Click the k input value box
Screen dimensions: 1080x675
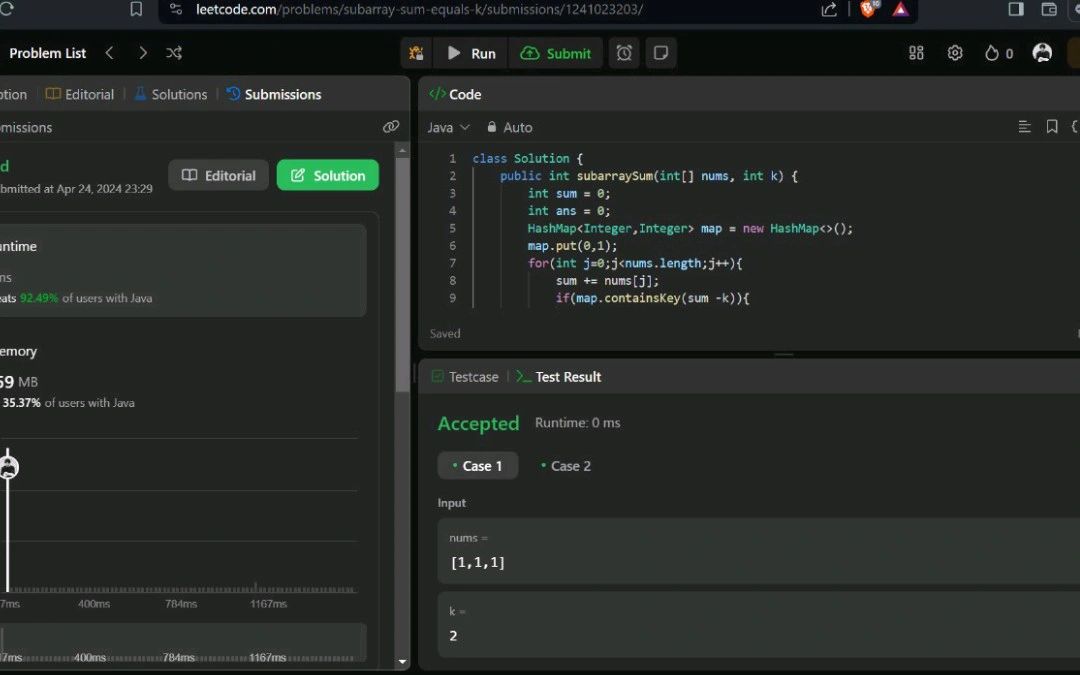758,625
